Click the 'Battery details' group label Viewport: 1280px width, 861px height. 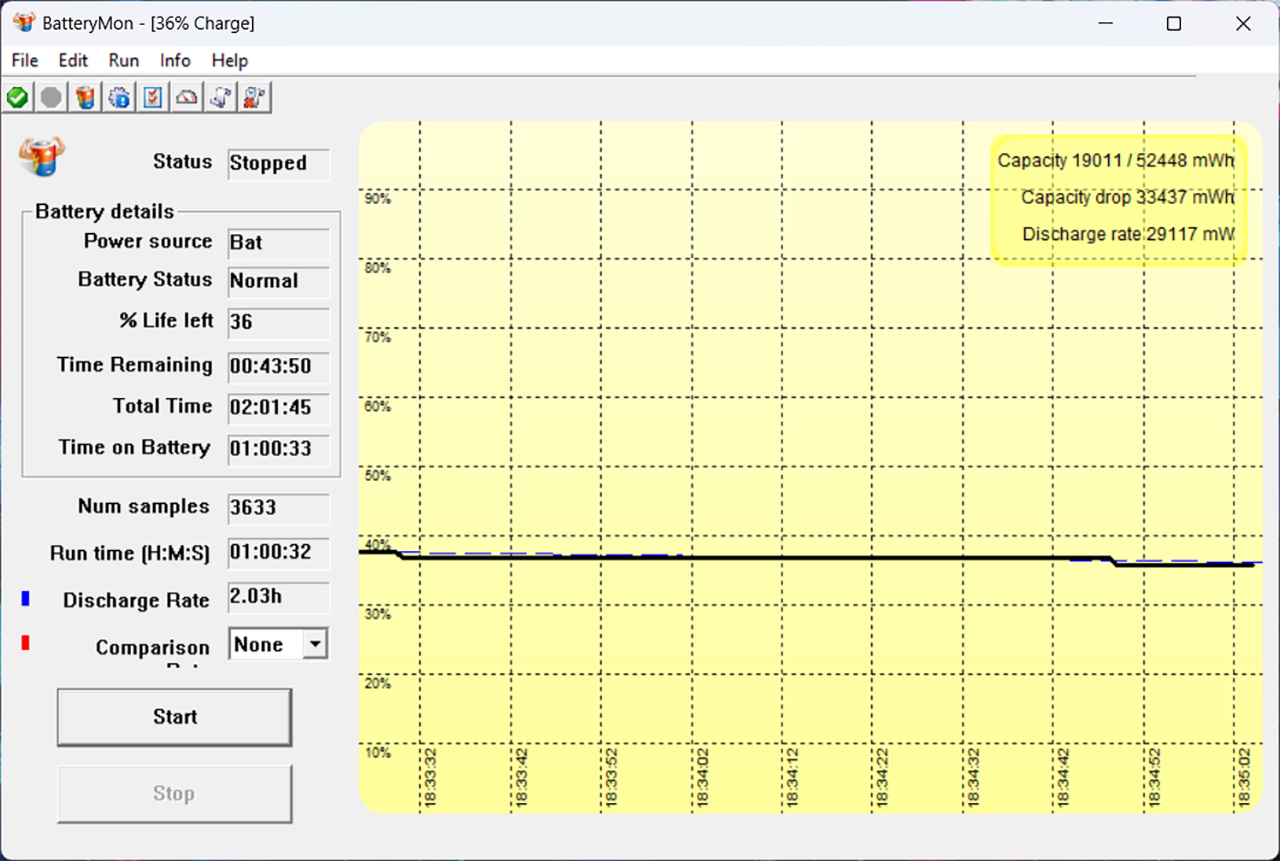(104, 211)
